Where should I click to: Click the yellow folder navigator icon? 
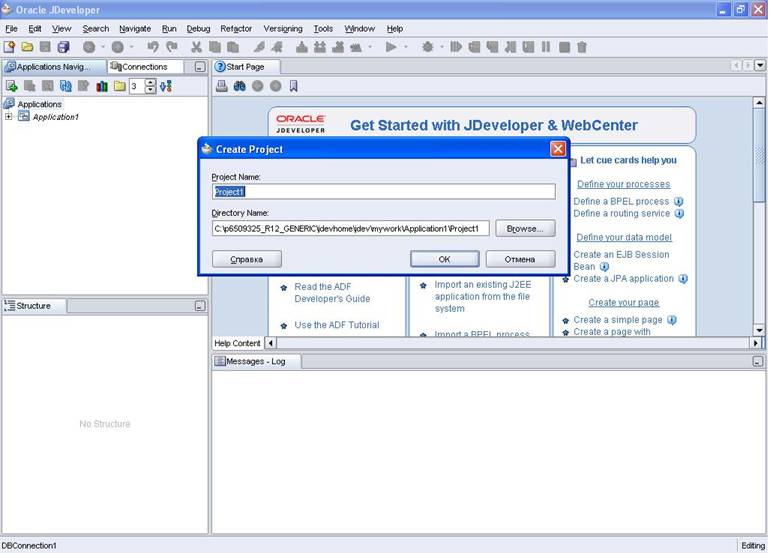click(120, 86)
